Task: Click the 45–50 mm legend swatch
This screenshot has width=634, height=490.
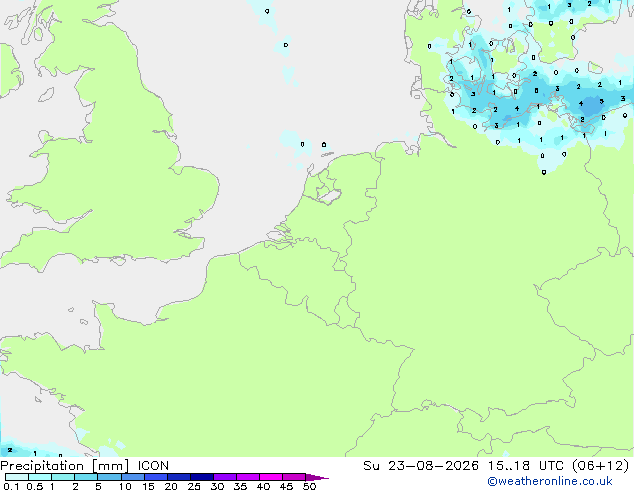Action: point(294,477)
